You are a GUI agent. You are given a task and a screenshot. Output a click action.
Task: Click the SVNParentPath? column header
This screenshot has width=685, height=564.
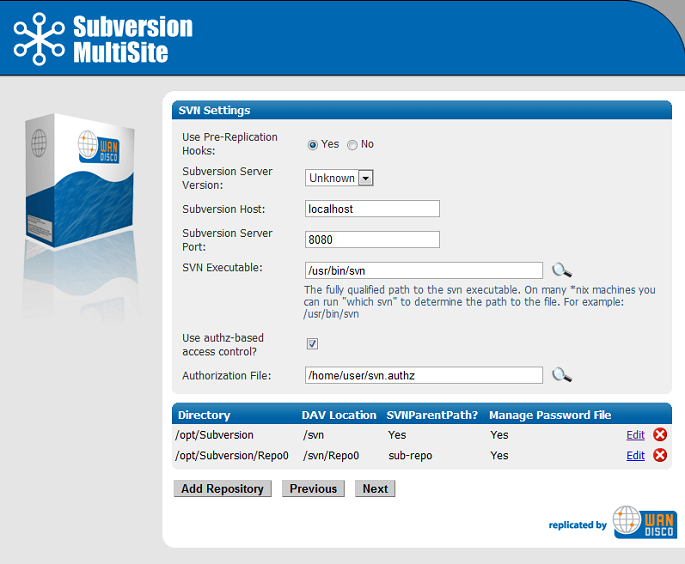(432, 415)
